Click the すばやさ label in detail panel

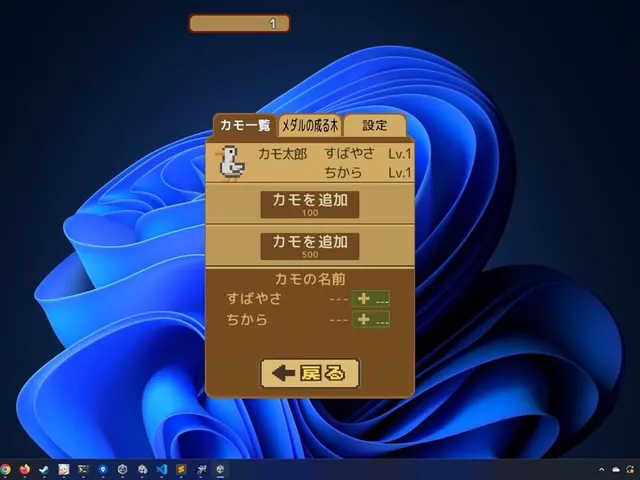coord(254,299)
